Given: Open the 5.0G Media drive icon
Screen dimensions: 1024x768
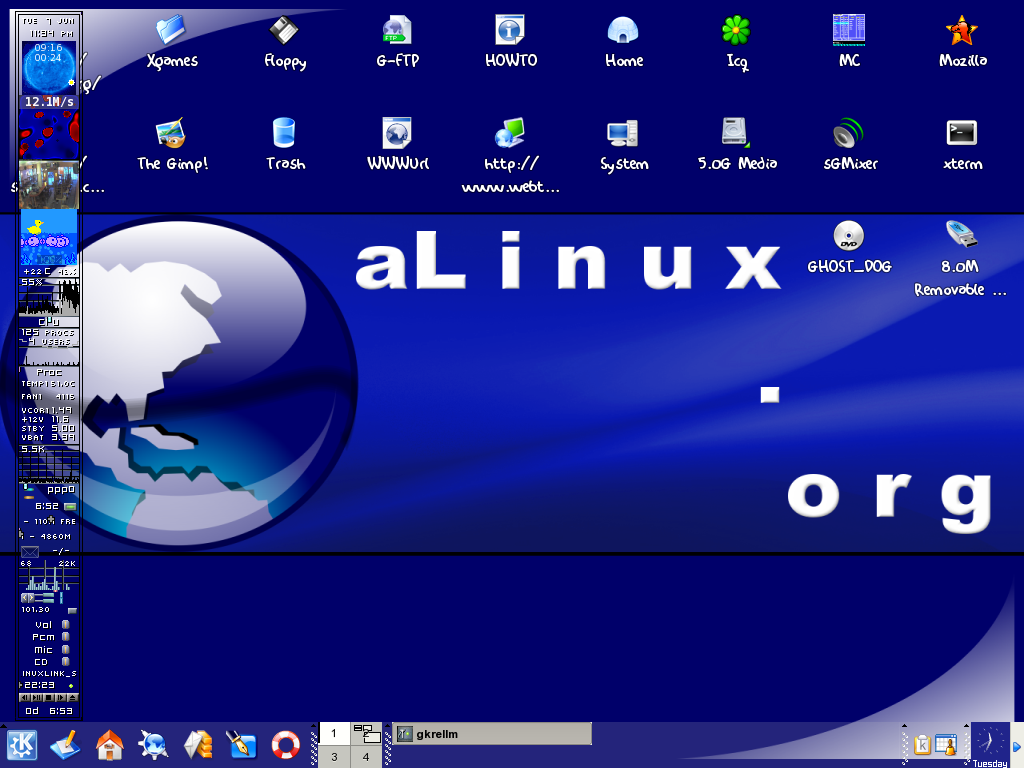Looking at the screenshot, I should coord(736,133).
